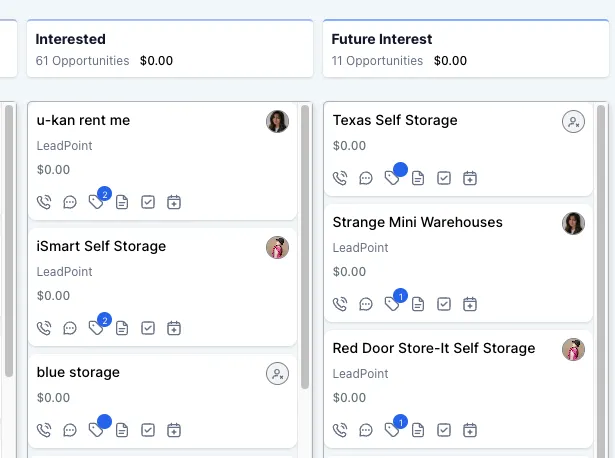The width and height of the screenshot is (615, 458).
Task: Click the task checkmark icon on Strange Mini Warehouses card
Action: click(x=444, y=304)
